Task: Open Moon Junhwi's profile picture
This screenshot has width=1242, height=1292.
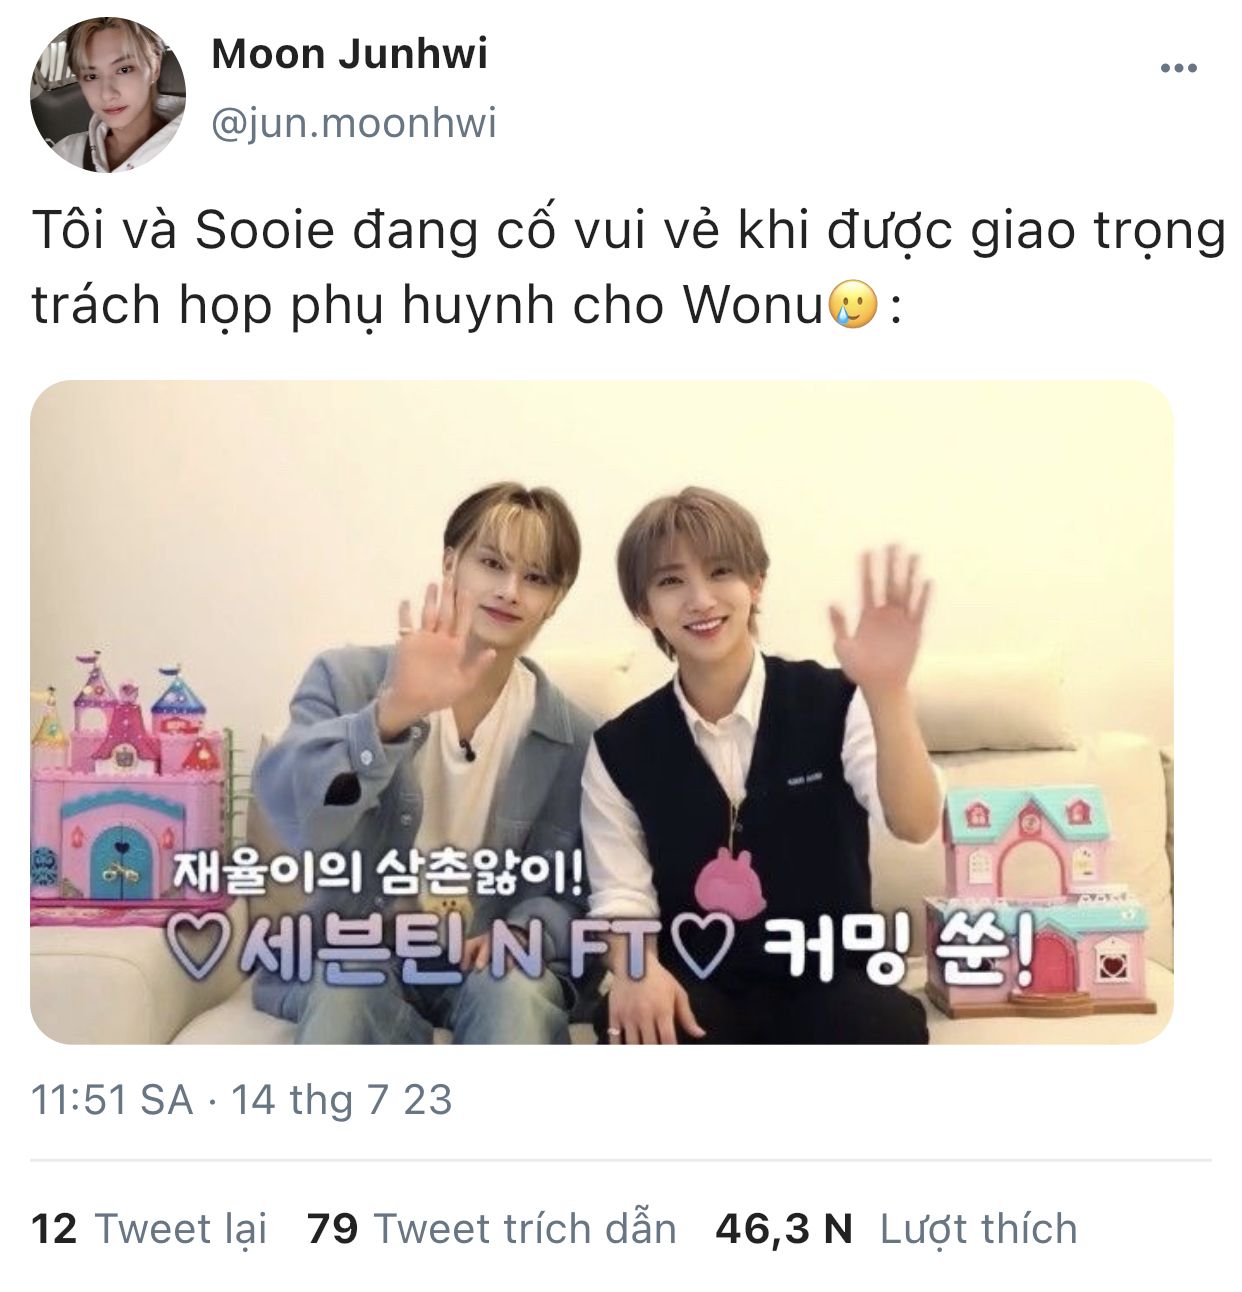Action: 108,95
